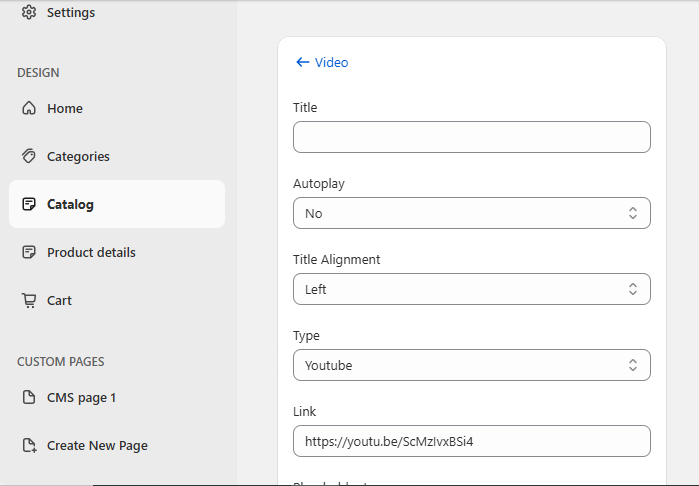Select the Catalog sidebar item
699x486 pixels.
(117, 204)
